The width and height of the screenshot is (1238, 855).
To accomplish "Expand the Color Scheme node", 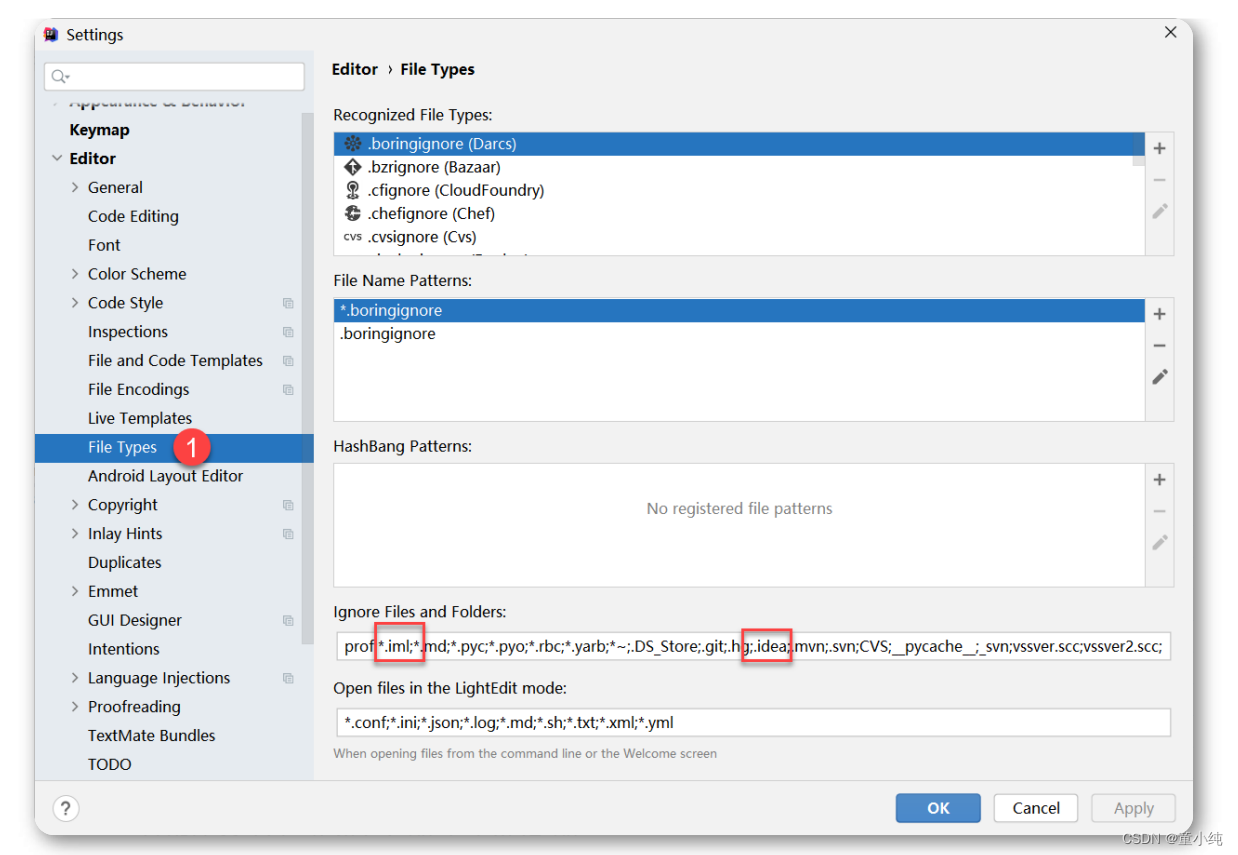I will (x=75, y=274).
